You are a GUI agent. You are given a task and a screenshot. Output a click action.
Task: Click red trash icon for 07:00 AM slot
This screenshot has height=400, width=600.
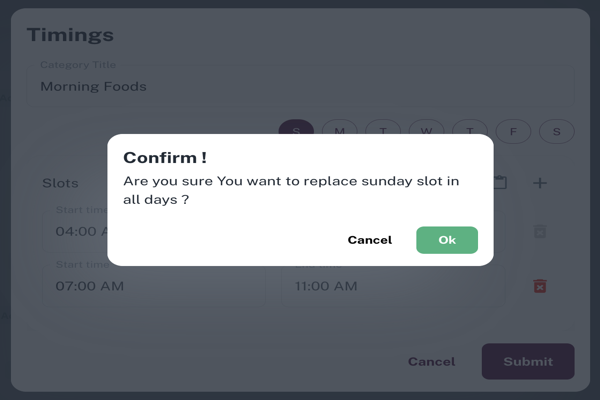(x=540, y=286)
